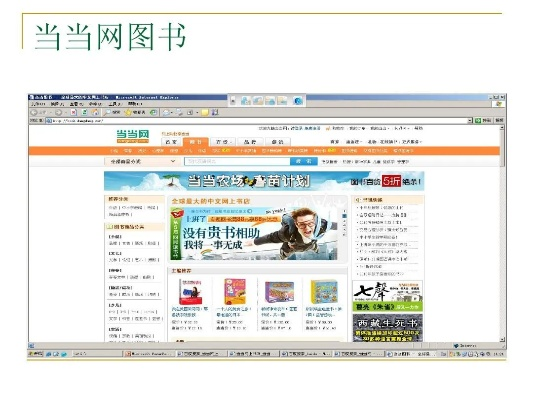Open the Windows Start button

tap(35, 354)
